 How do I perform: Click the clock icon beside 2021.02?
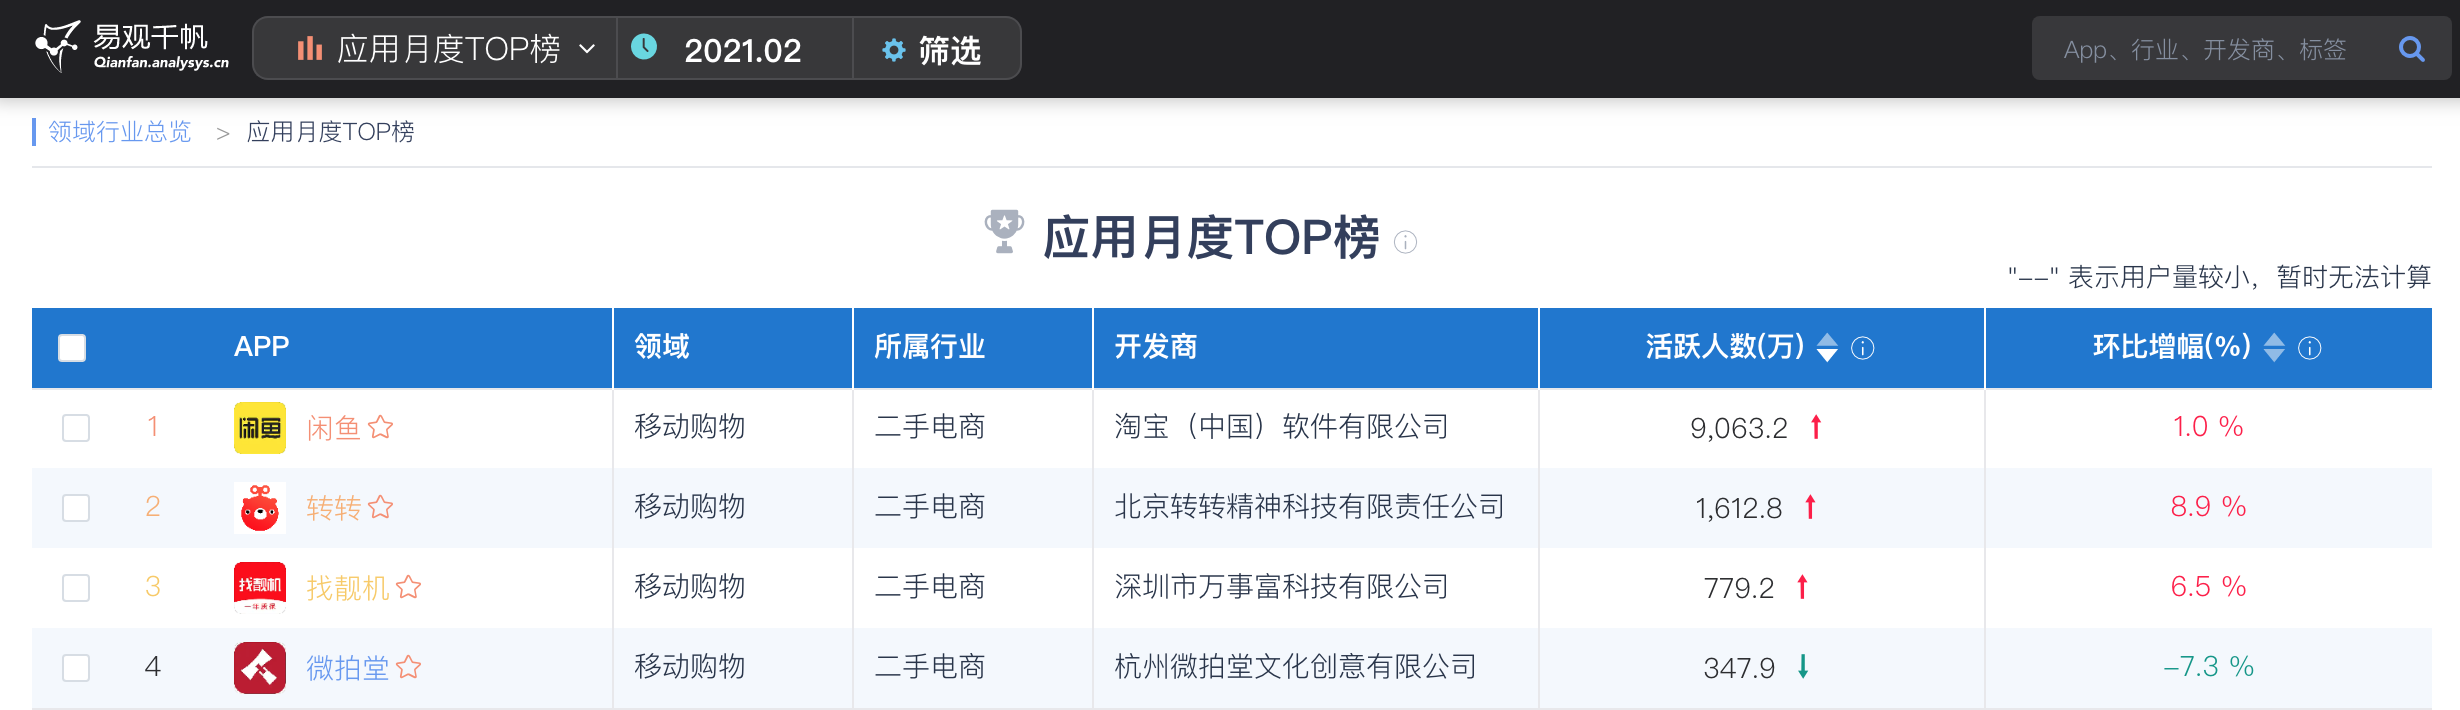pos(644,47)
